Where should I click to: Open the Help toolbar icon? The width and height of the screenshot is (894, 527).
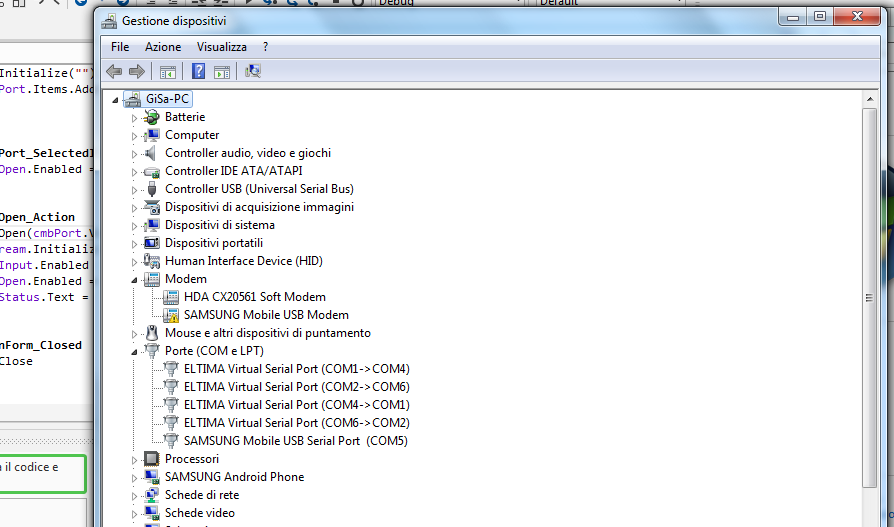198,71
